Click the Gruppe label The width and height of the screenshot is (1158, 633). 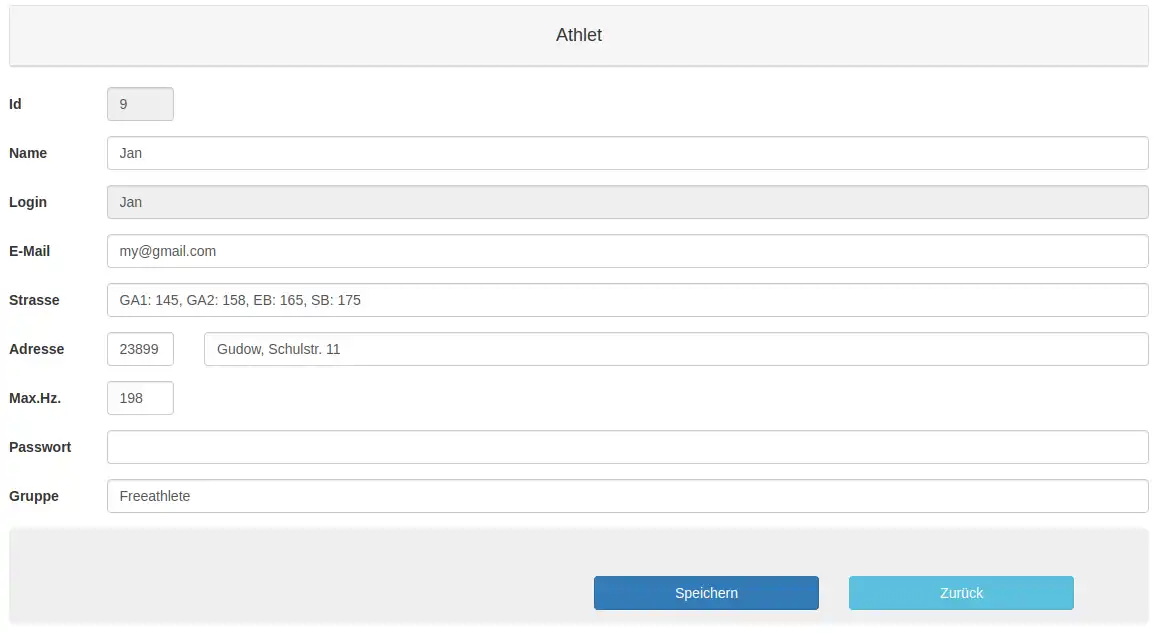point(34,496)
